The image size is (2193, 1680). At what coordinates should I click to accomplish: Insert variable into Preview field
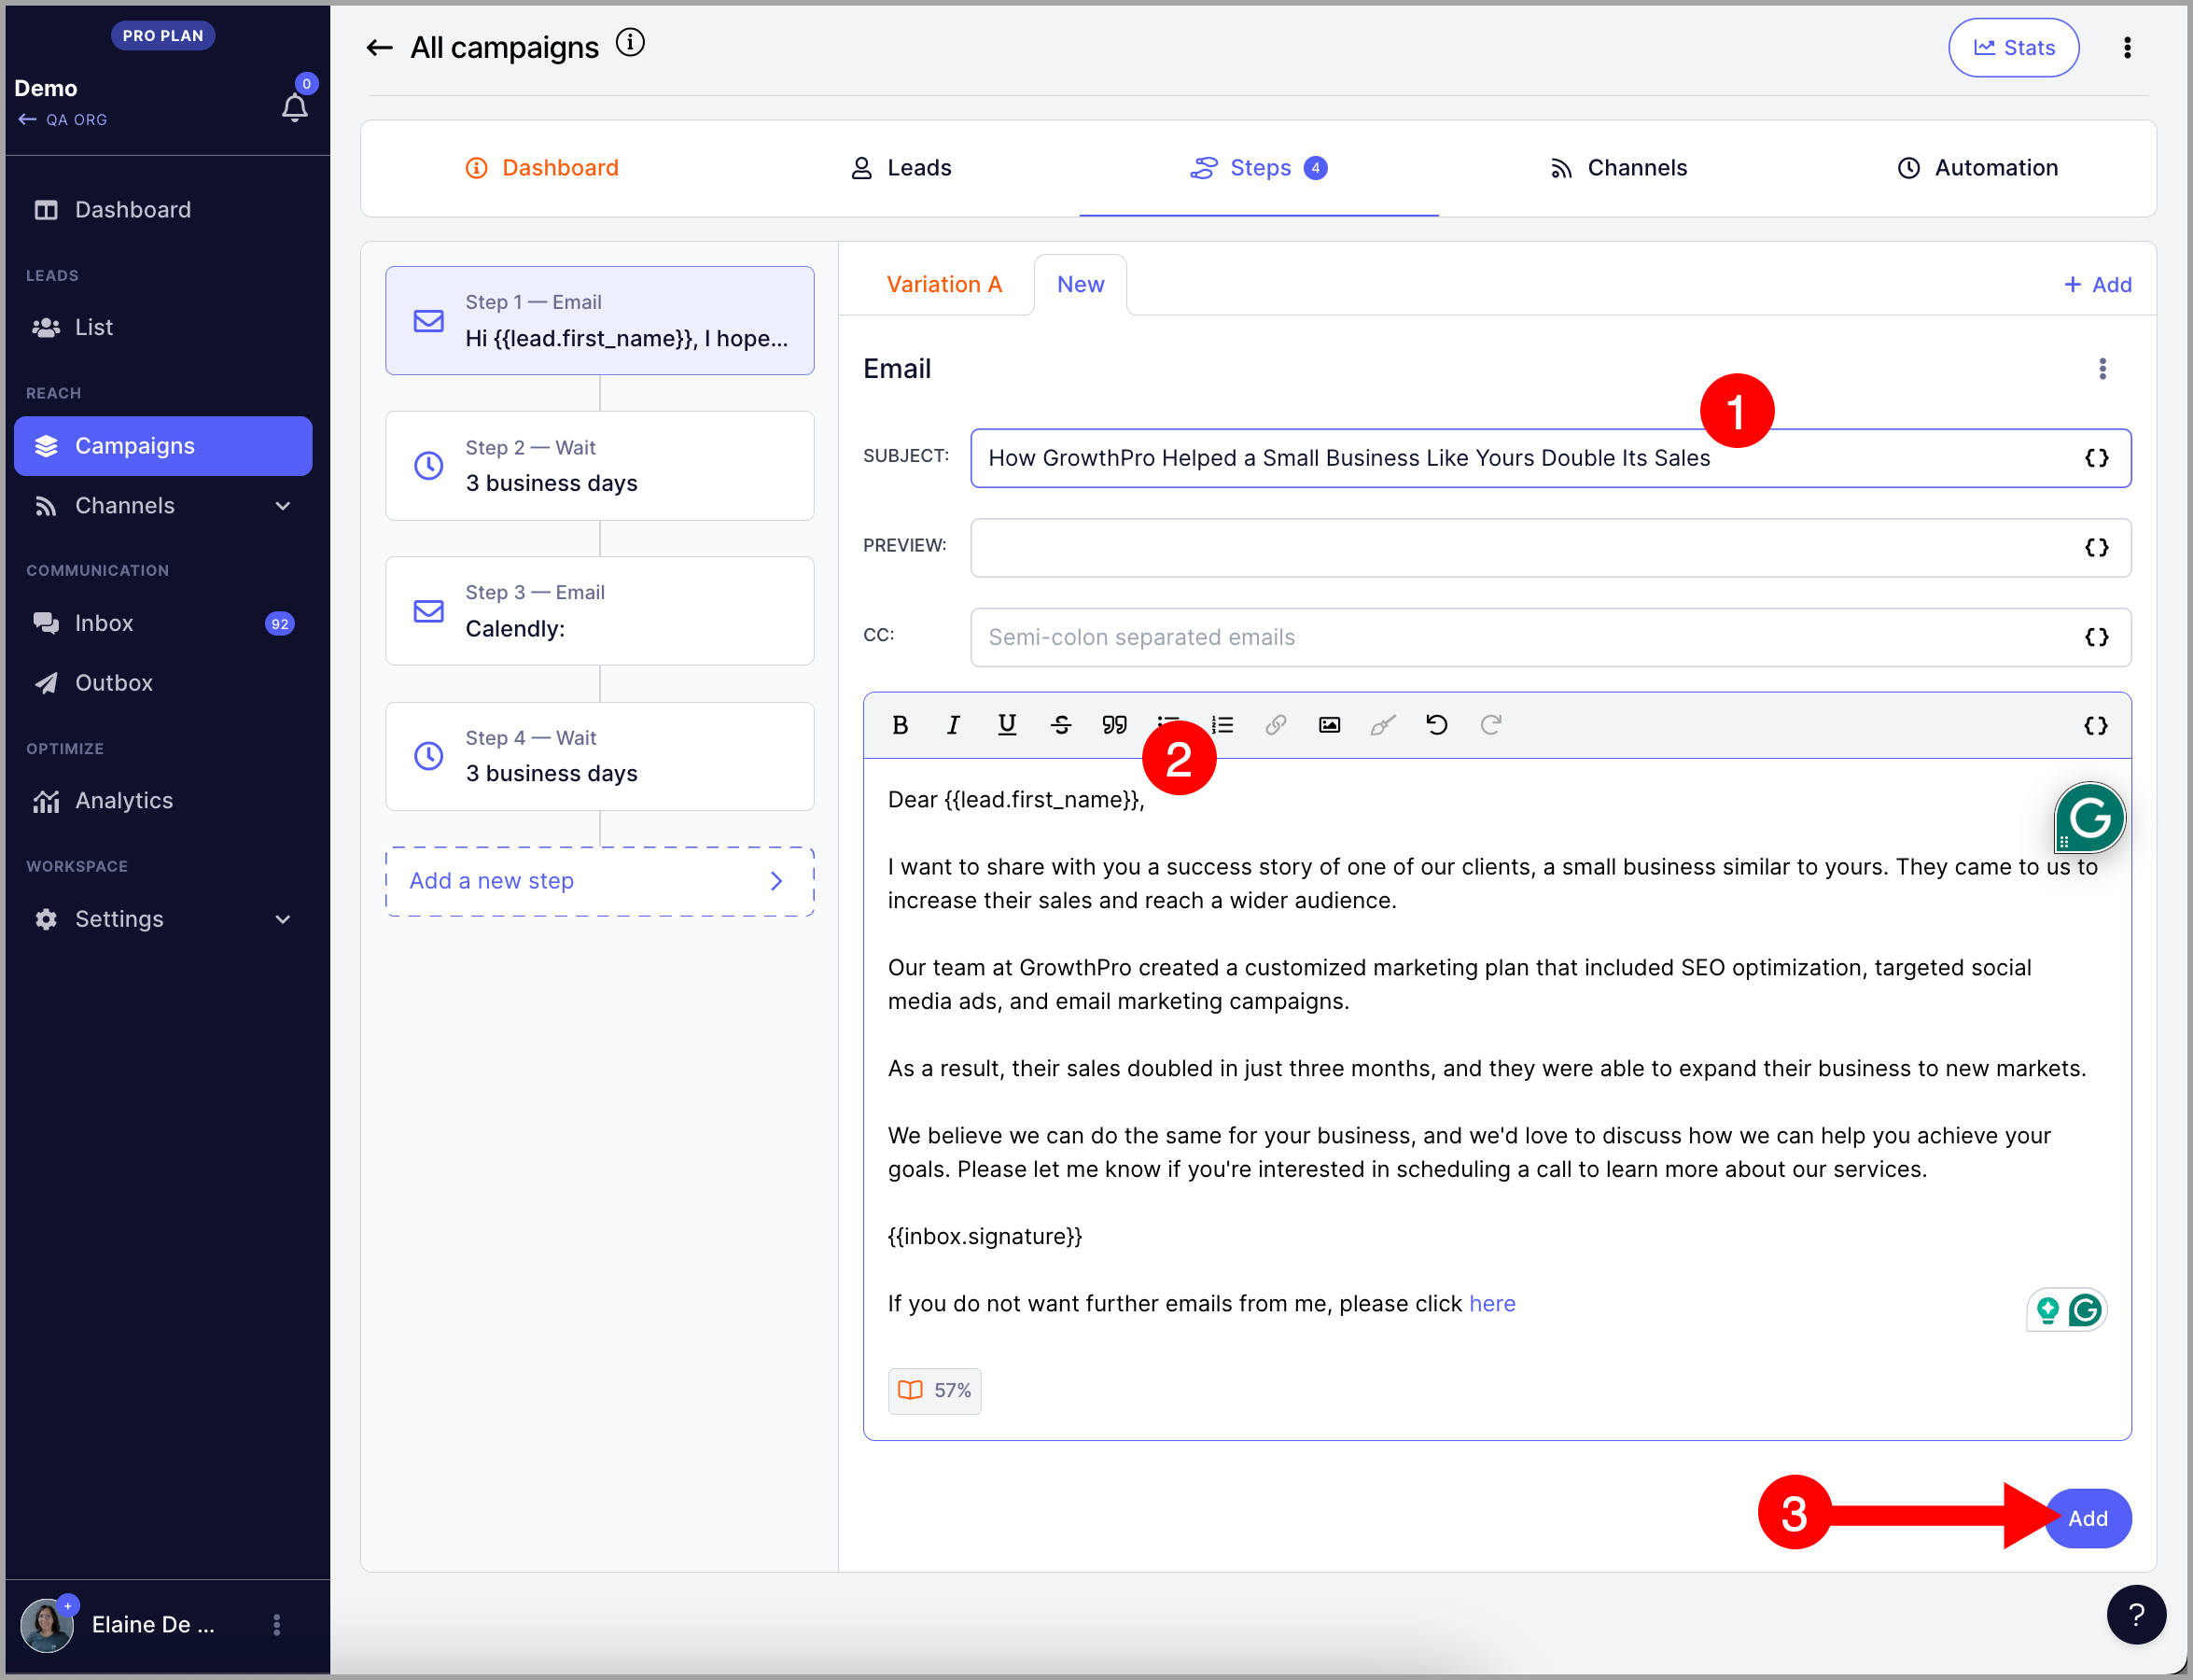tap(2097, 547)
